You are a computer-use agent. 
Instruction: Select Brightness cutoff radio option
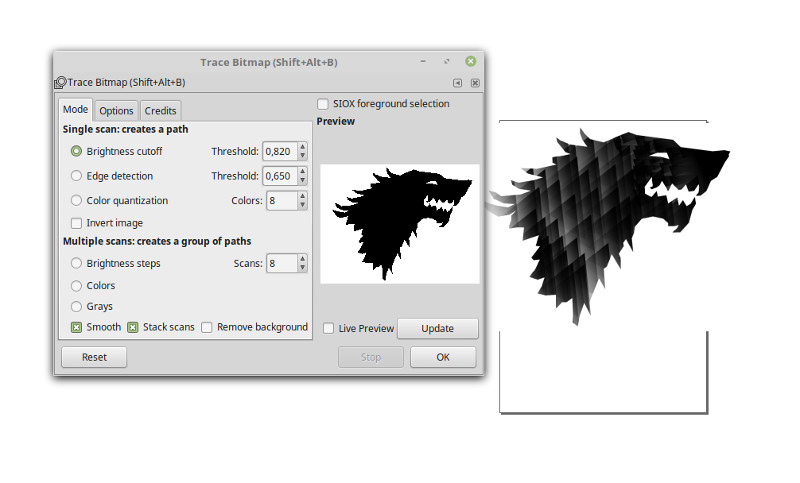click(x=76, y=151)
